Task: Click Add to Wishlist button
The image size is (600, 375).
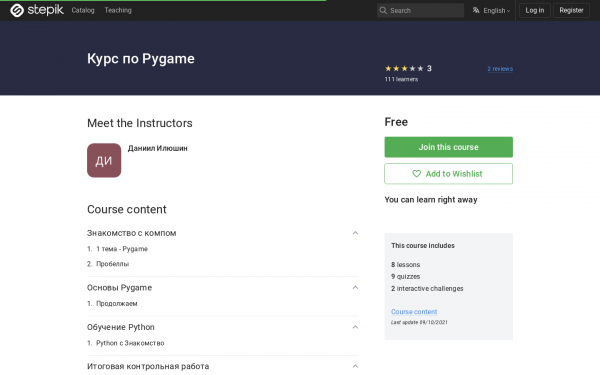Action: (x=448, y=174)
